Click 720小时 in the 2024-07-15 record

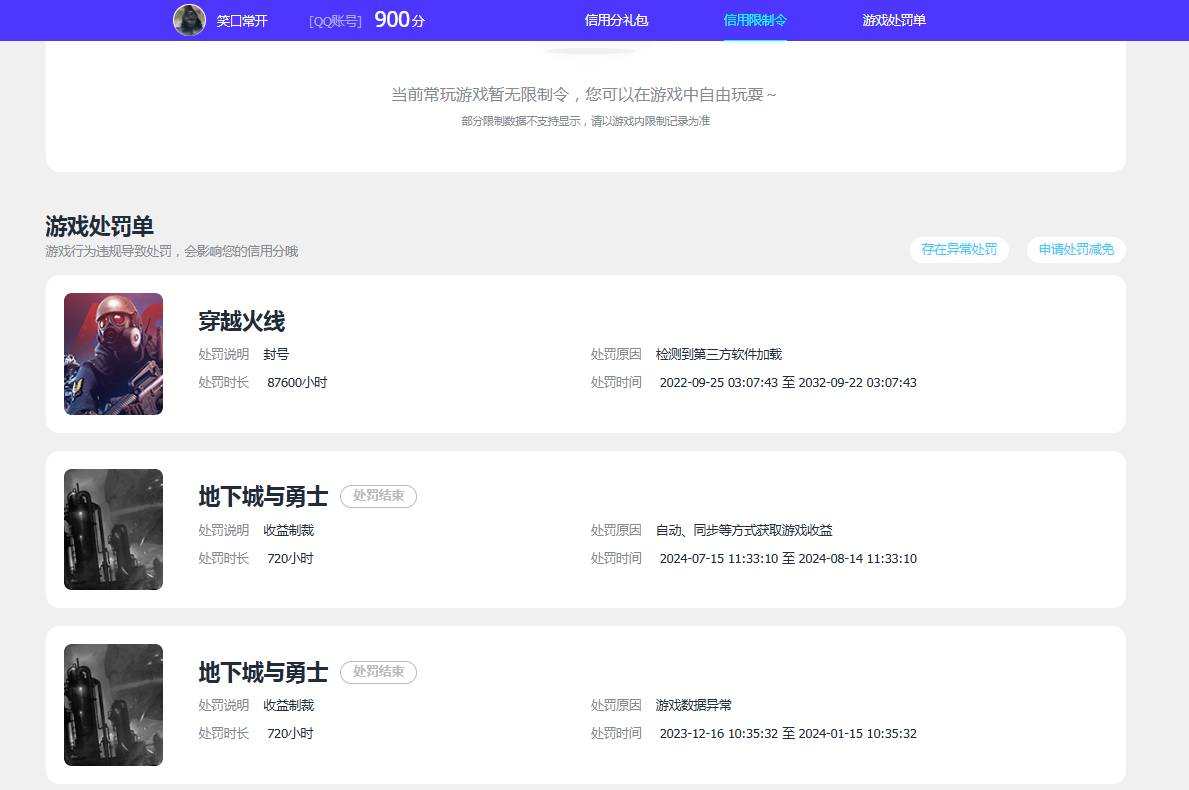click(x=290, y=559)
